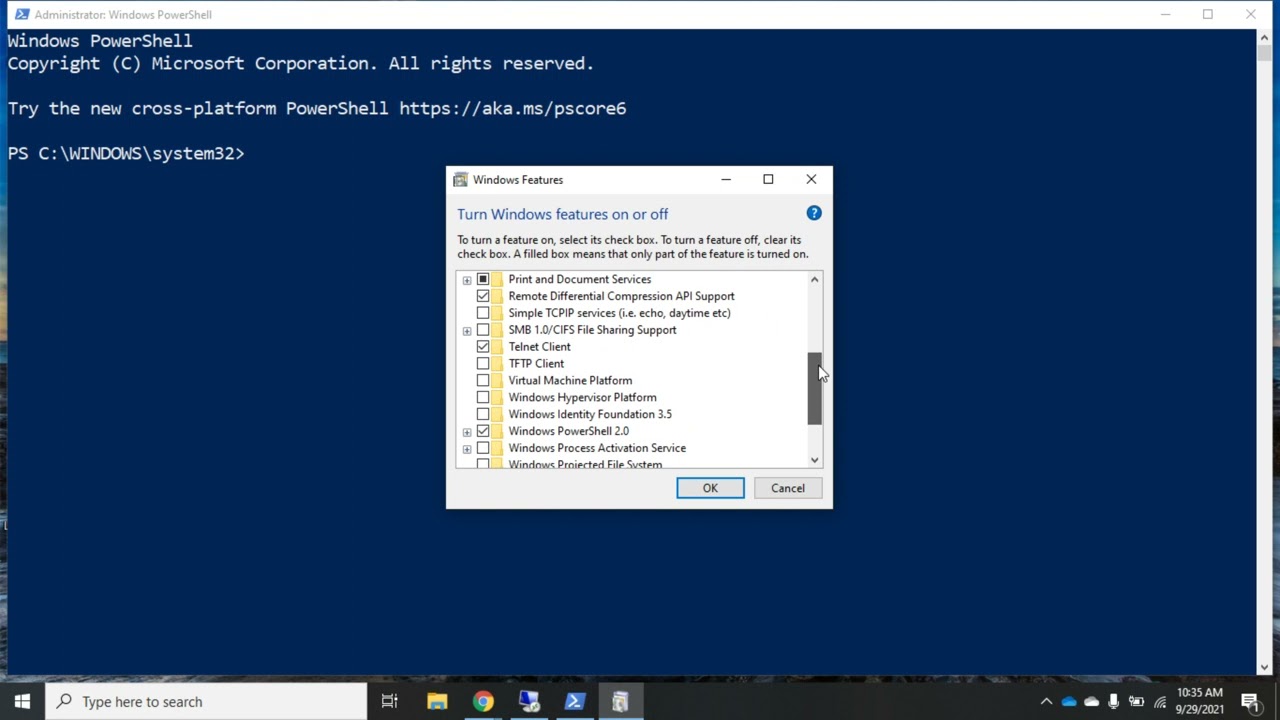Screen dimensions: 1280x720
Task: Click the 'Type here to search' box
Action: click(207, 701)
